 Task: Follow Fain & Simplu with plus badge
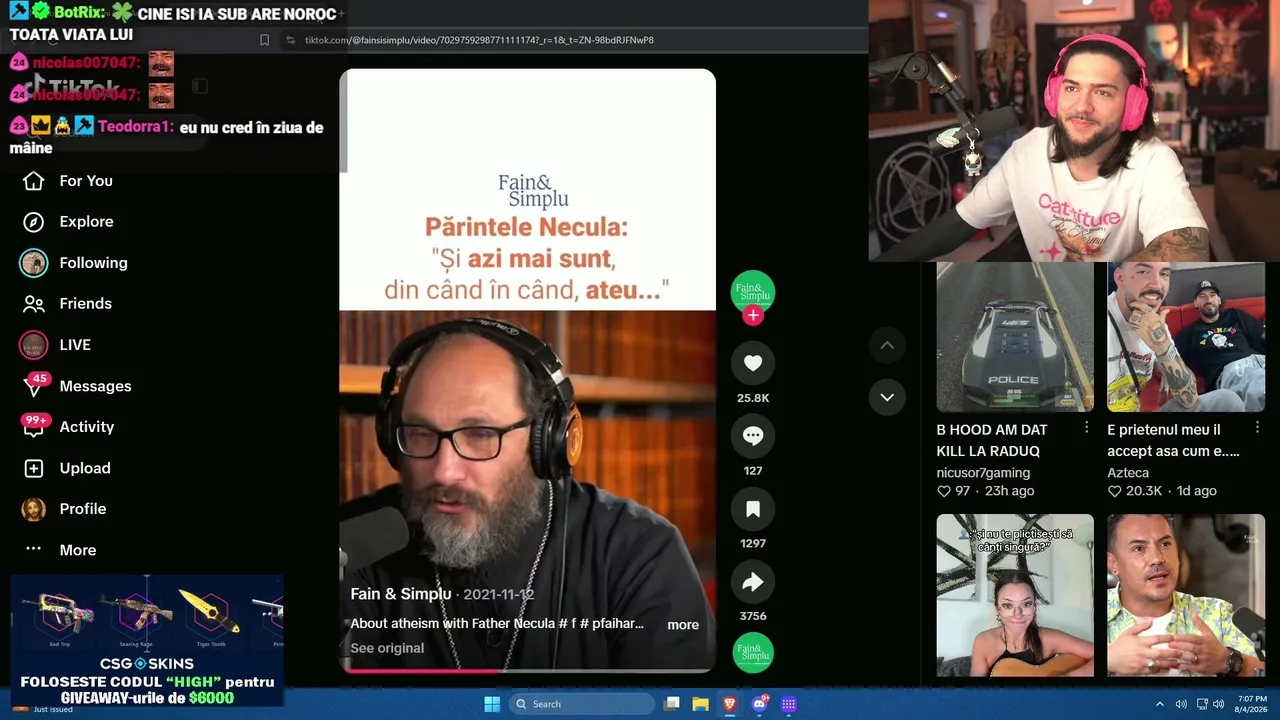753,315
